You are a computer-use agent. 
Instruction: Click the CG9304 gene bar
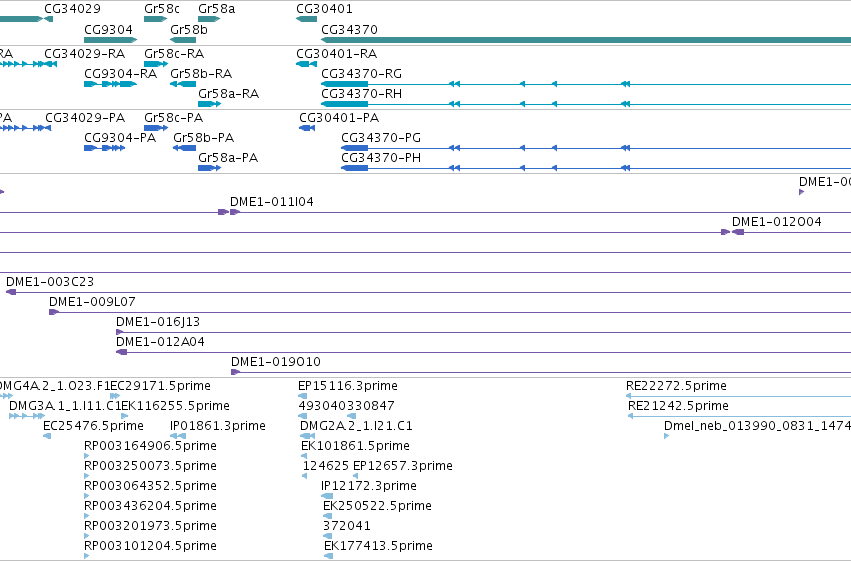pyautogui.click(x=110, y=40)
